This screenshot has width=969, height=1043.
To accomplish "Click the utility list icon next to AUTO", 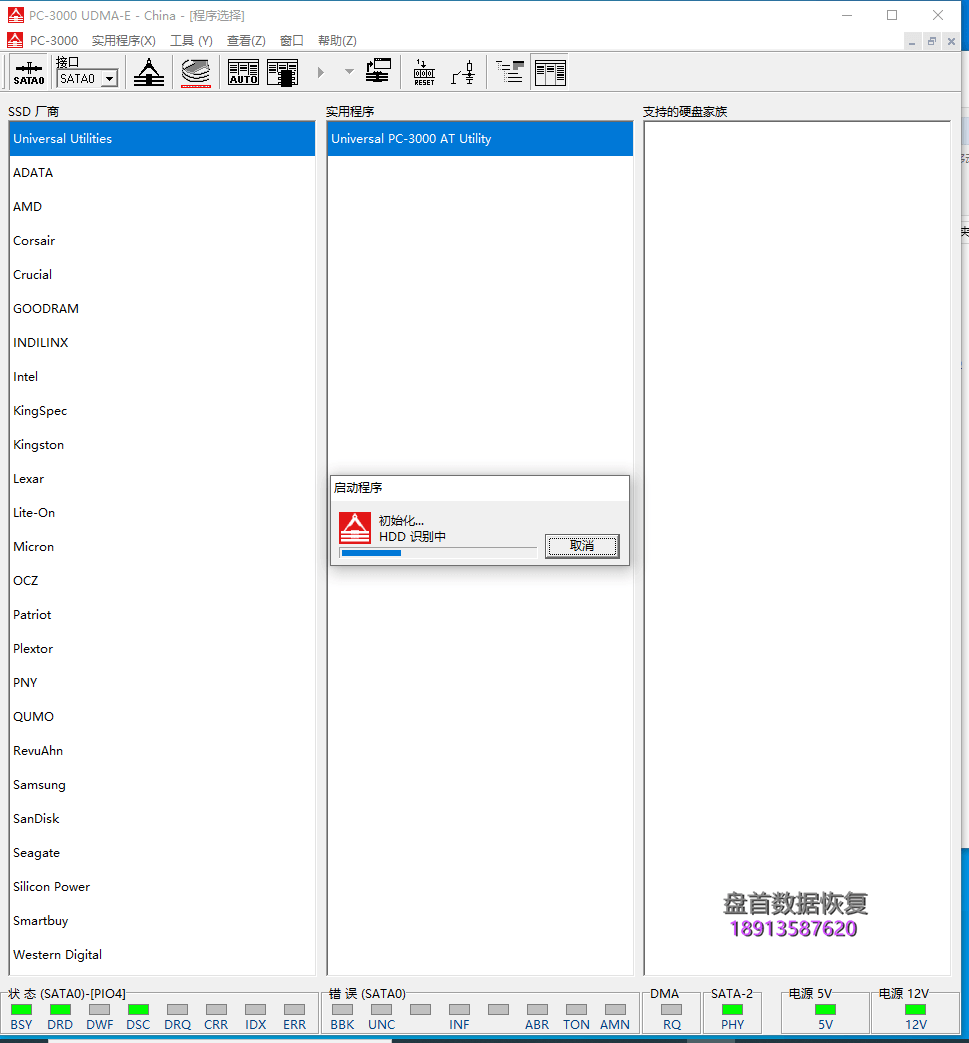I will (283, 73).
